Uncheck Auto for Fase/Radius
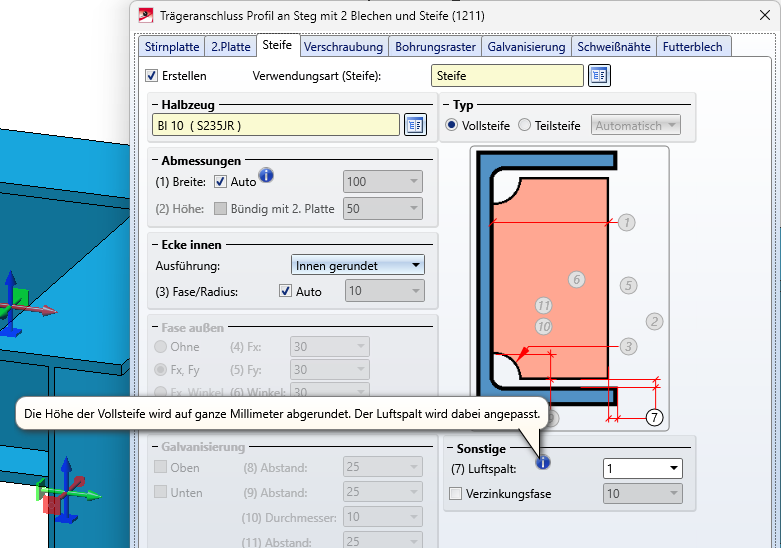The image size is (781, 548). coord(285,291)
